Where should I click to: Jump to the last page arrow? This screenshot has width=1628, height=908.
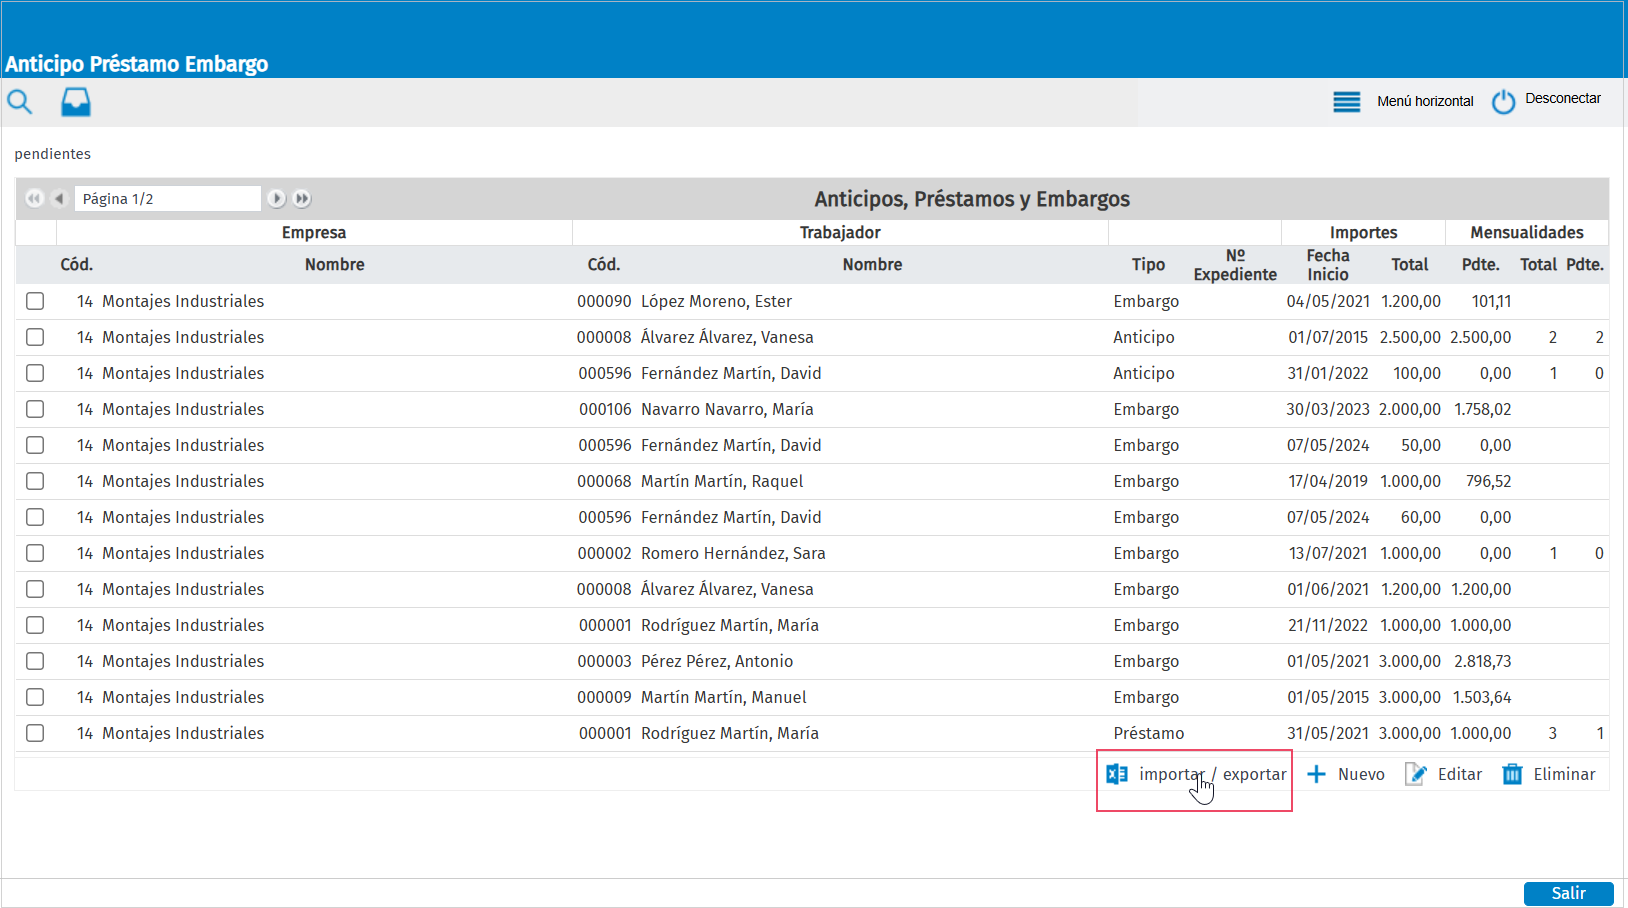(x=302, y=199)
